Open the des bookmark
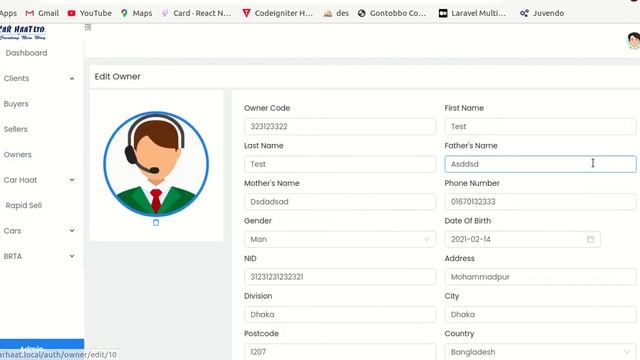This screenshot has height=360, width=640. pos(336,13)
